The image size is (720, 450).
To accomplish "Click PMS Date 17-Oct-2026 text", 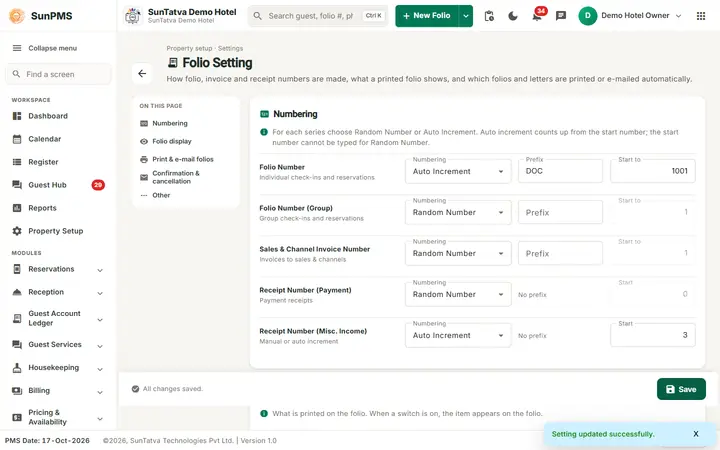I will point(47,440).
